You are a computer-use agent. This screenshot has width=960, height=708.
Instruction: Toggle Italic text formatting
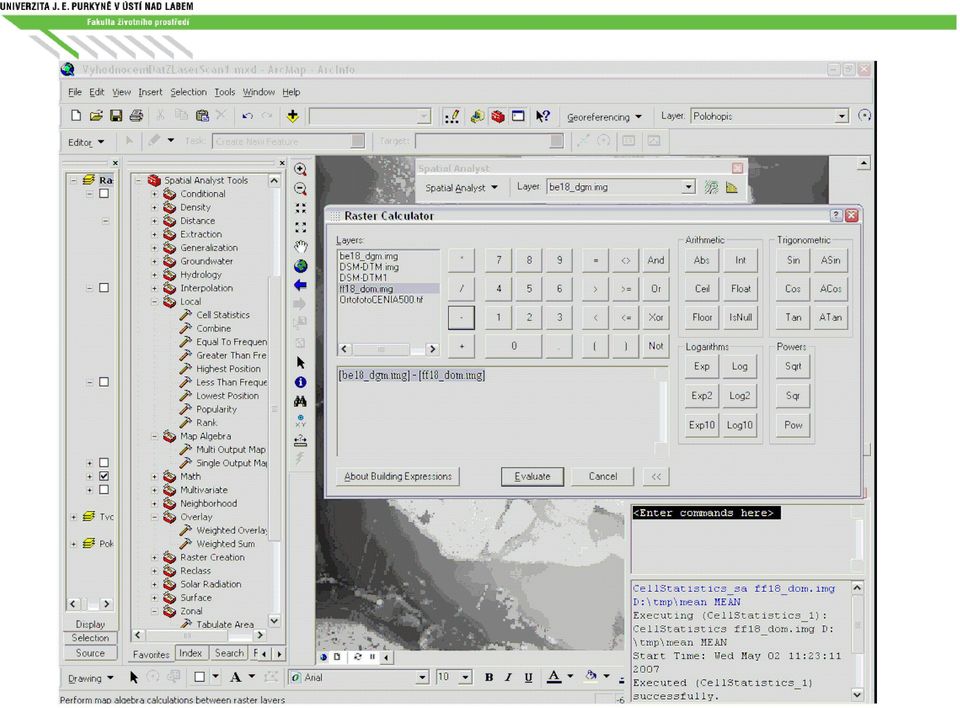pos(508,677)
